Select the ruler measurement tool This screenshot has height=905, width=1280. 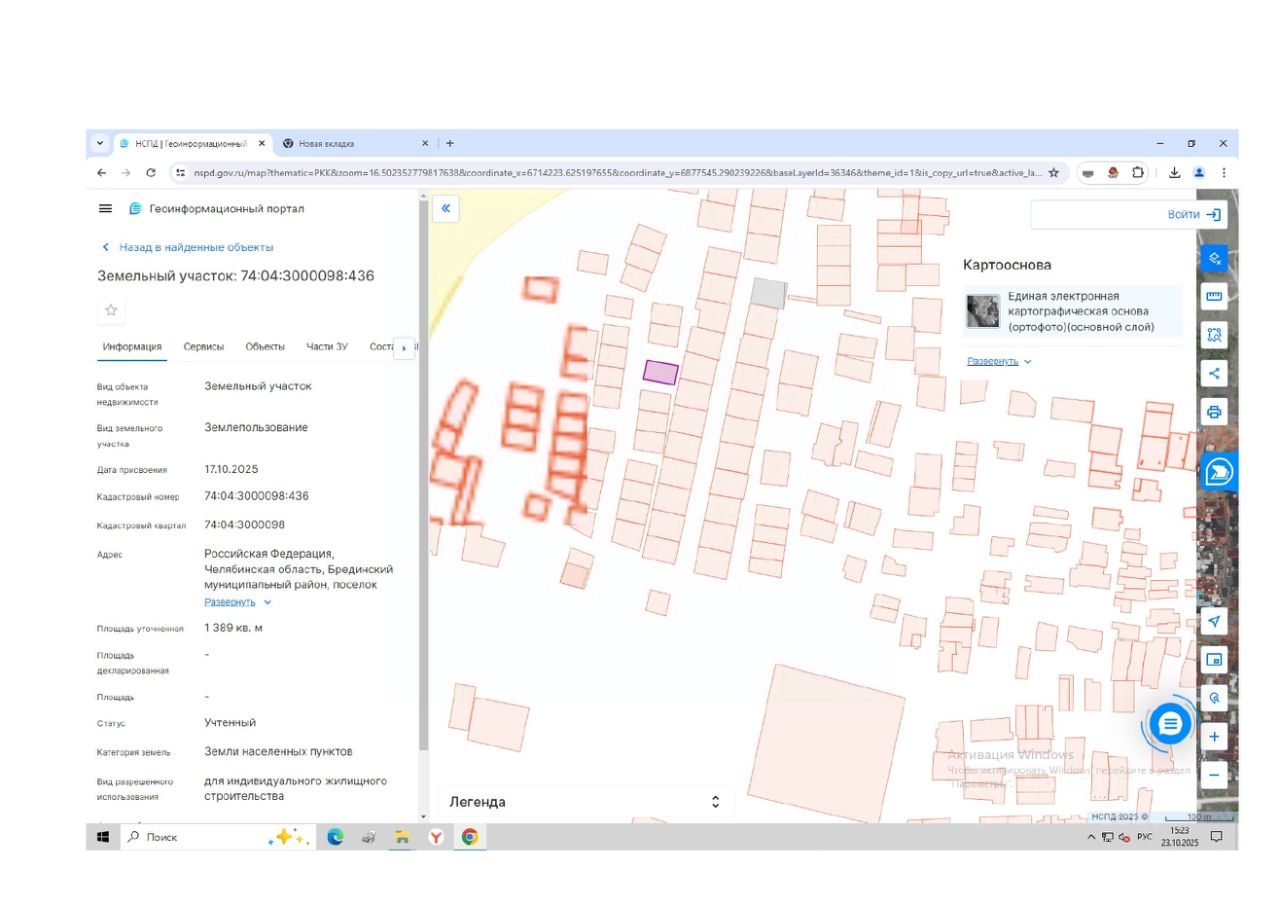point(1214,297)
